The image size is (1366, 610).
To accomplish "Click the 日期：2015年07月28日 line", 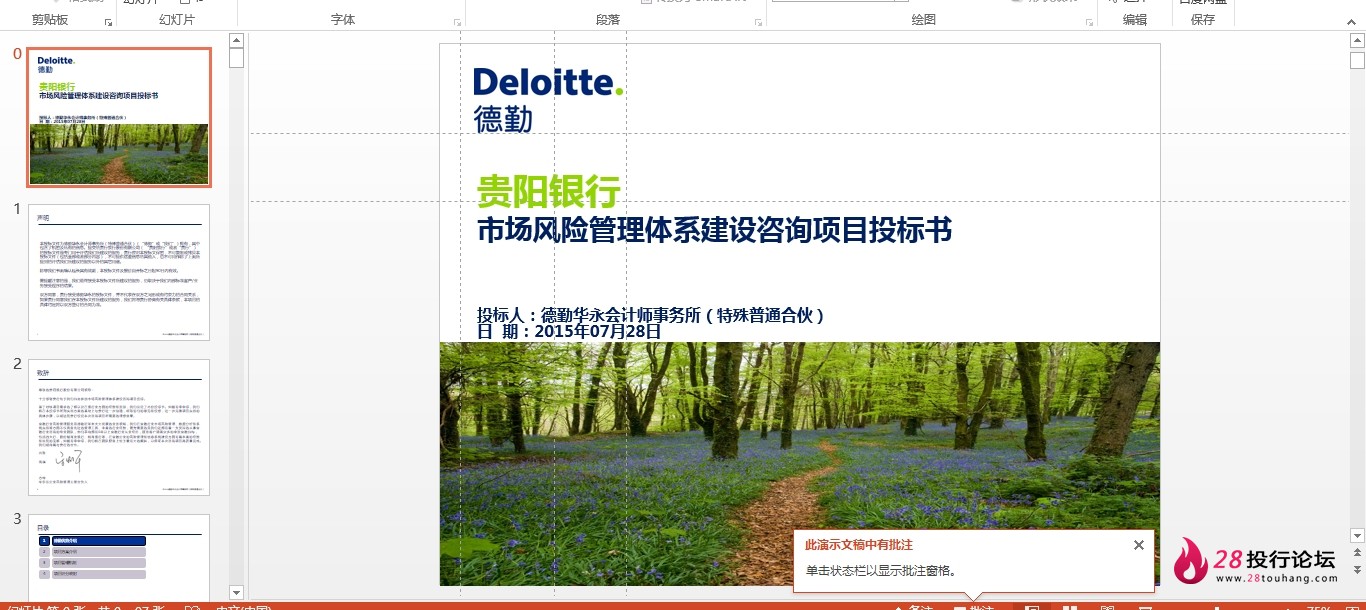I will [x=569, y=331].
